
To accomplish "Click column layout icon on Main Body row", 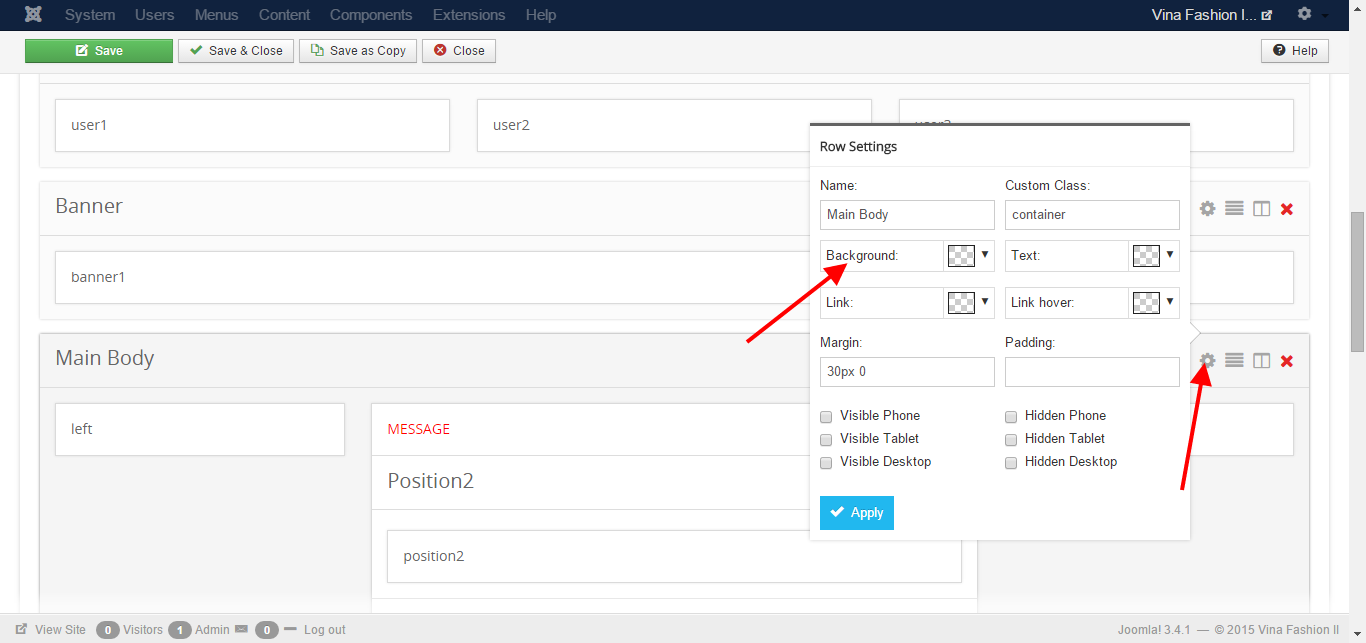I will point(1261,360).
